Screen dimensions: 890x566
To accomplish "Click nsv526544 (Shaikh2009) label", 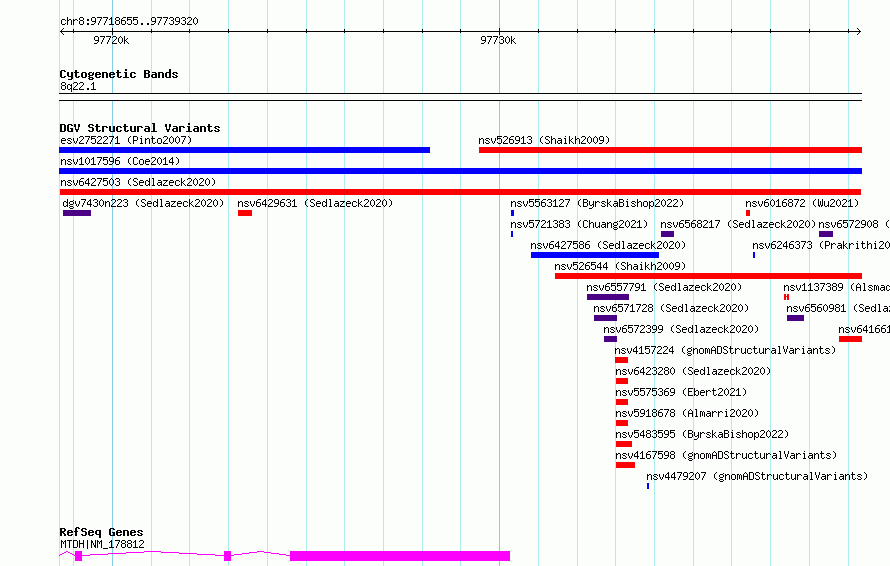I will point(620,266).
